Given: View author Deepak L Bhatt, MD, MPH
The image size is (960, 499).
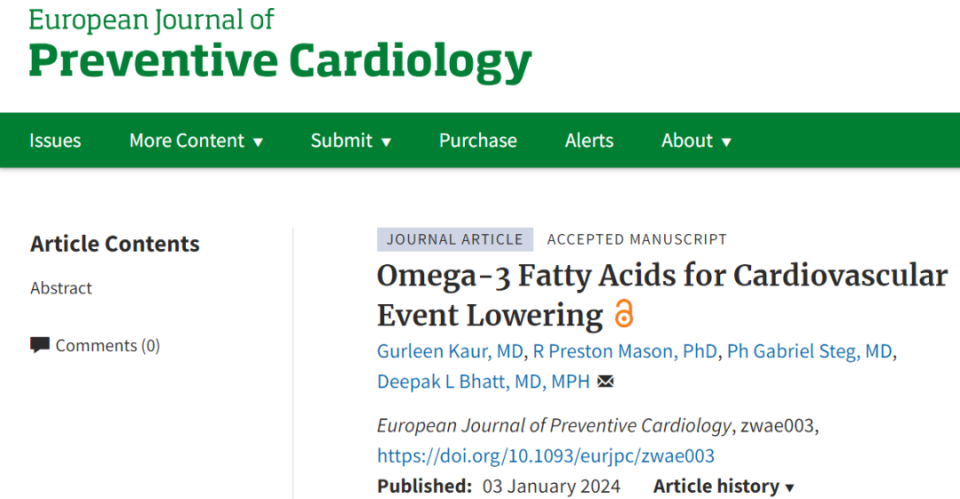Looking at the screenshot, I should (484, 381).
